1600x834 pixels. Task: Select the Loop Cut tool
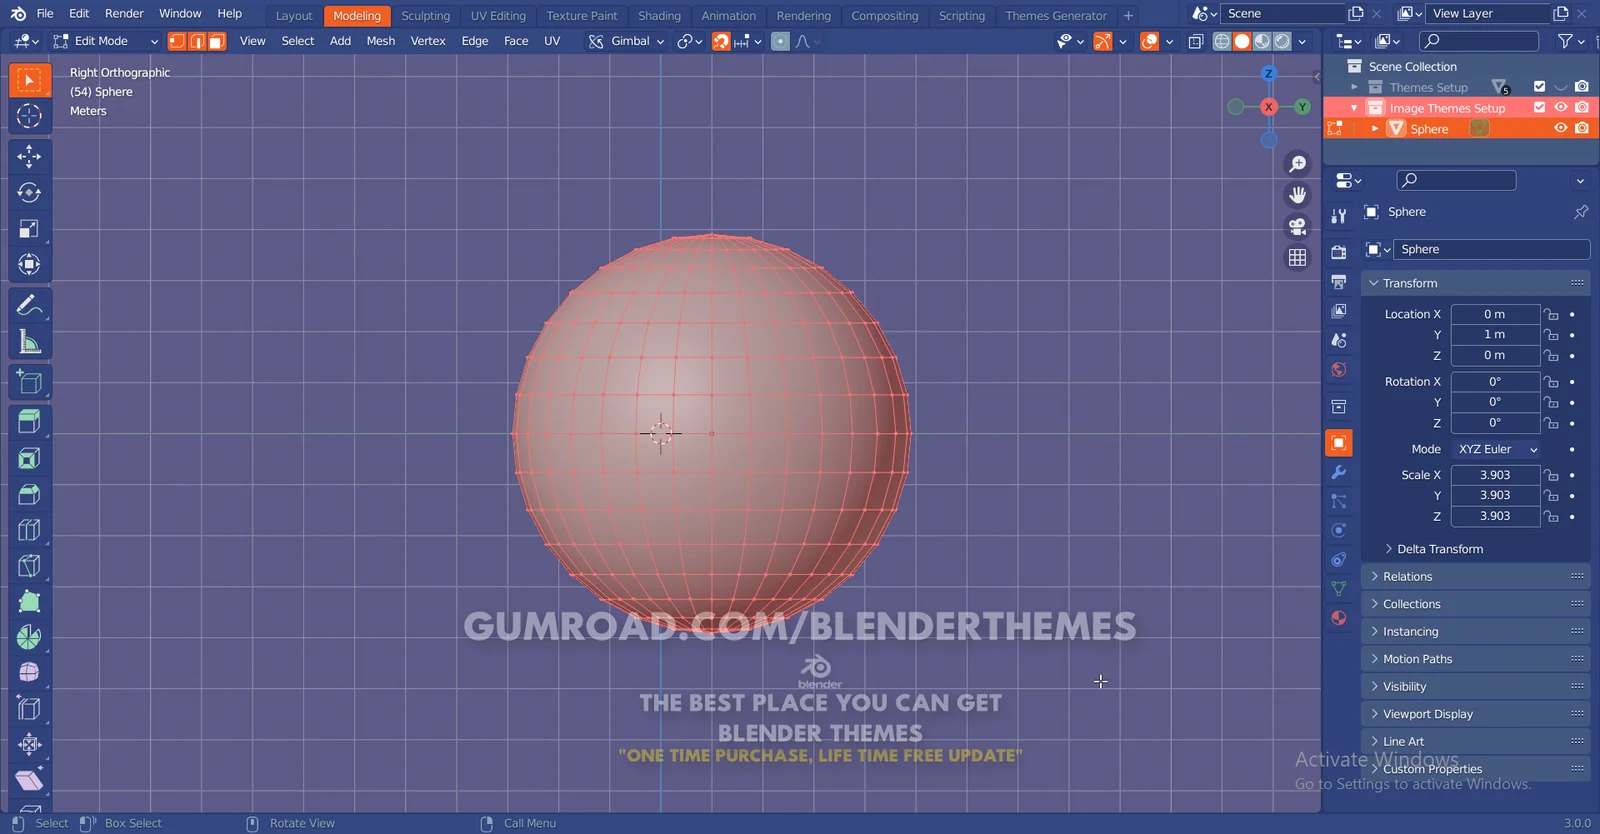point(29,530)
